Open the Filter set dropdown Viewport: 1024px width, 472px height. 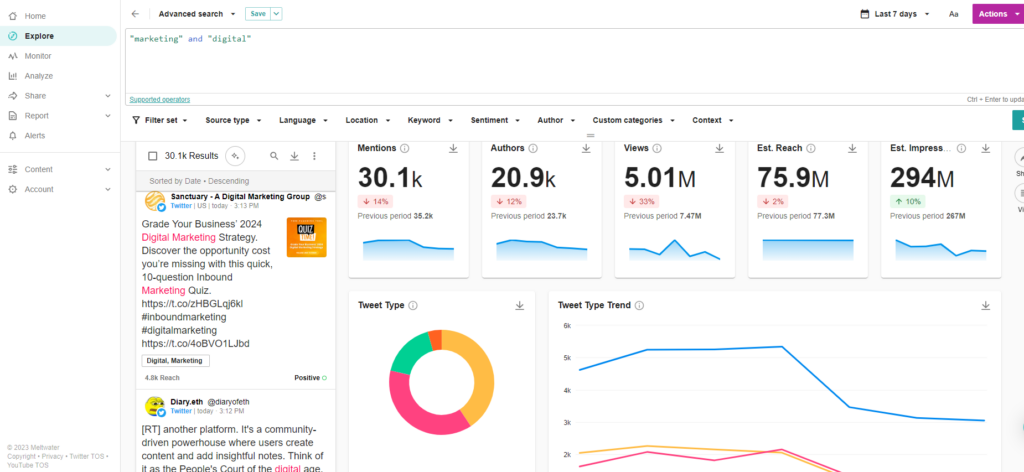(x=160, y=120)
